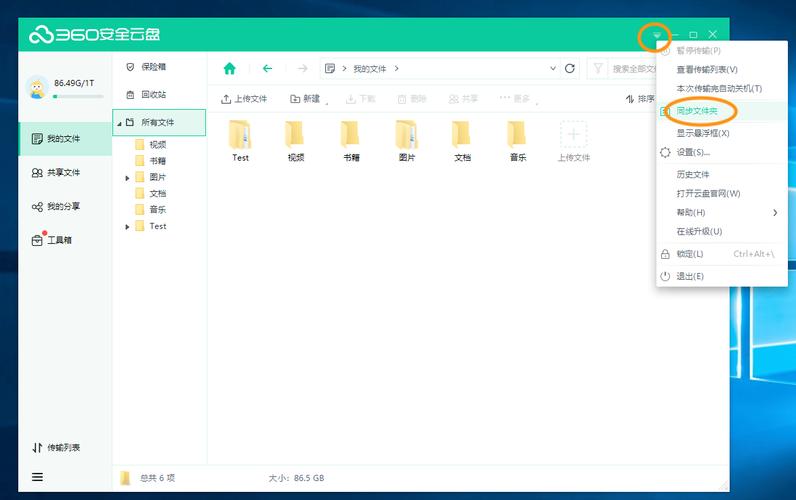Click into the 搜索全部文件 search field
The width and height of the screenshot is (796, 500).
[x=633, y=69]
